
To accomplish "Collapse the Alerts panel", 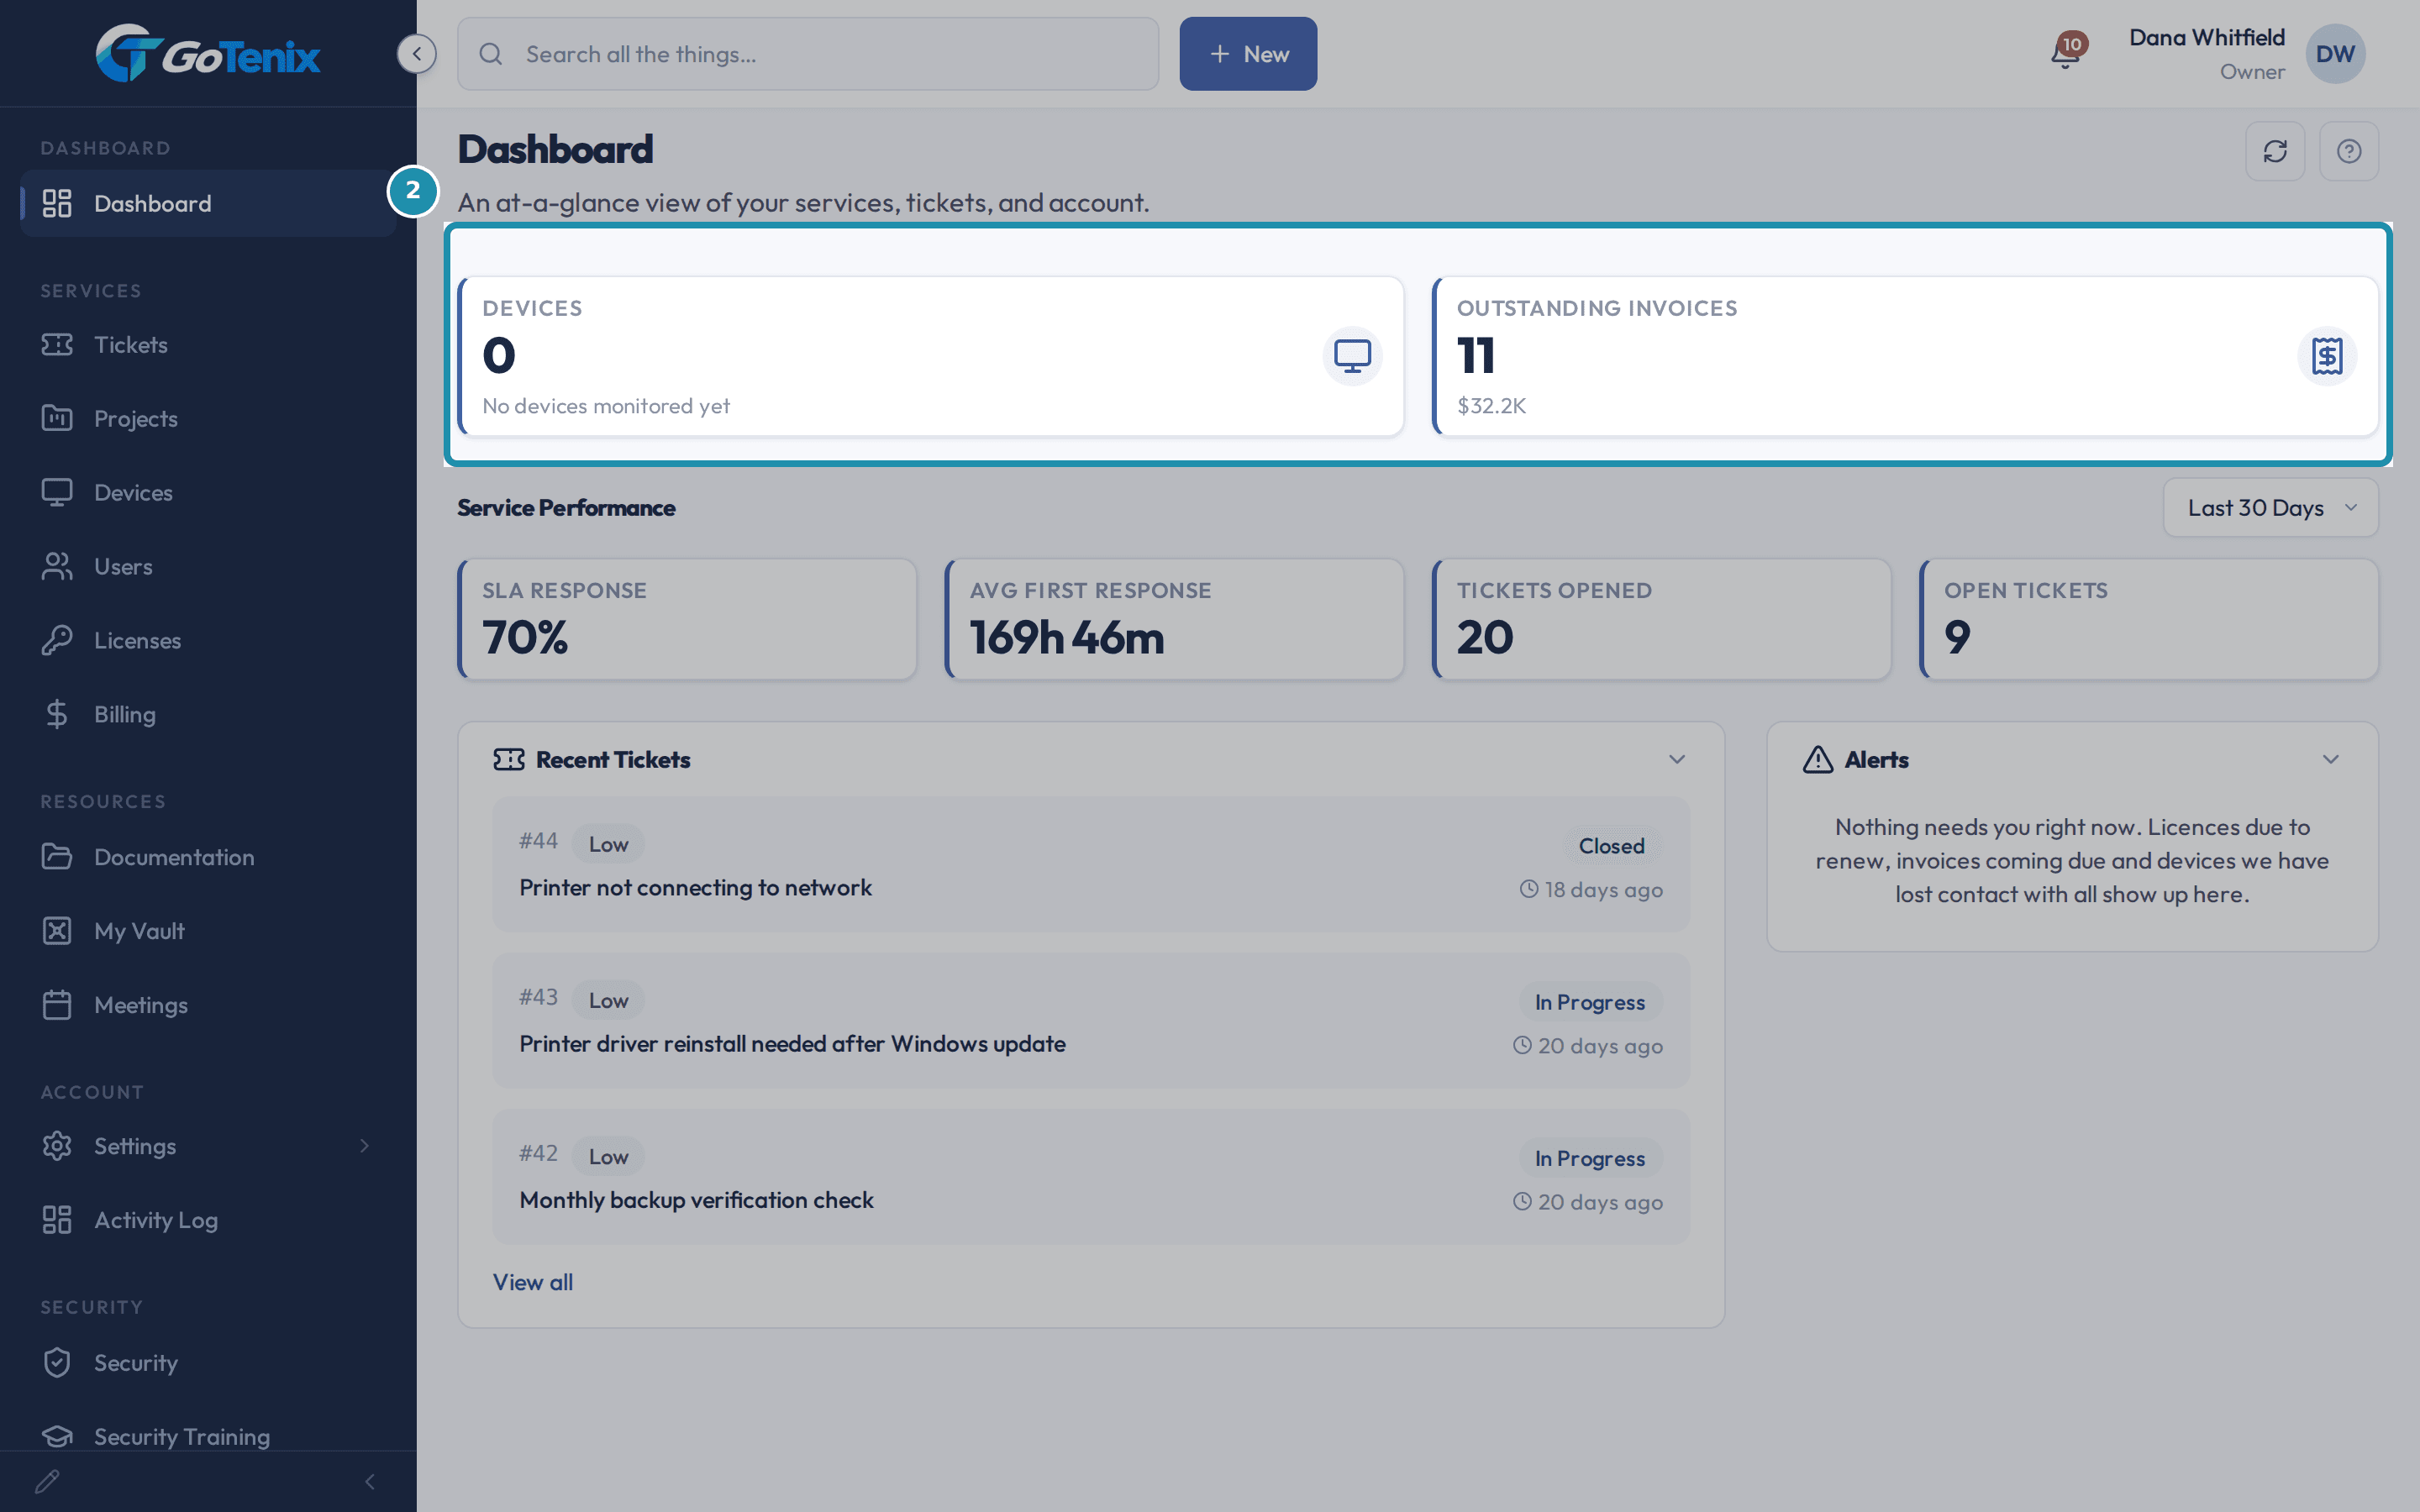I will 2331,759.
